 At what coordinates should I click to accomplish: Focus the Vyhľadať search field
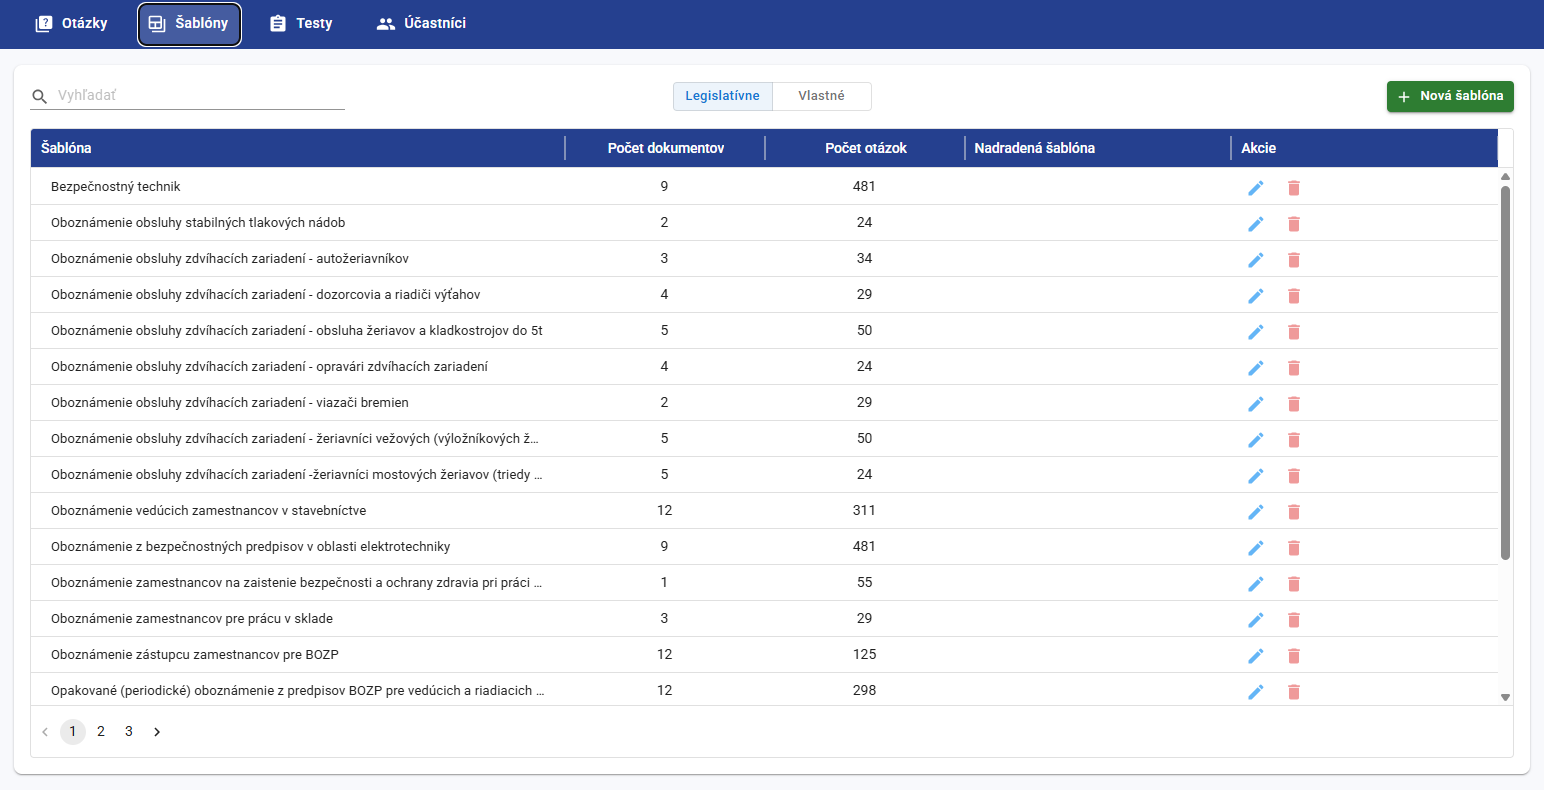[200, 96]
